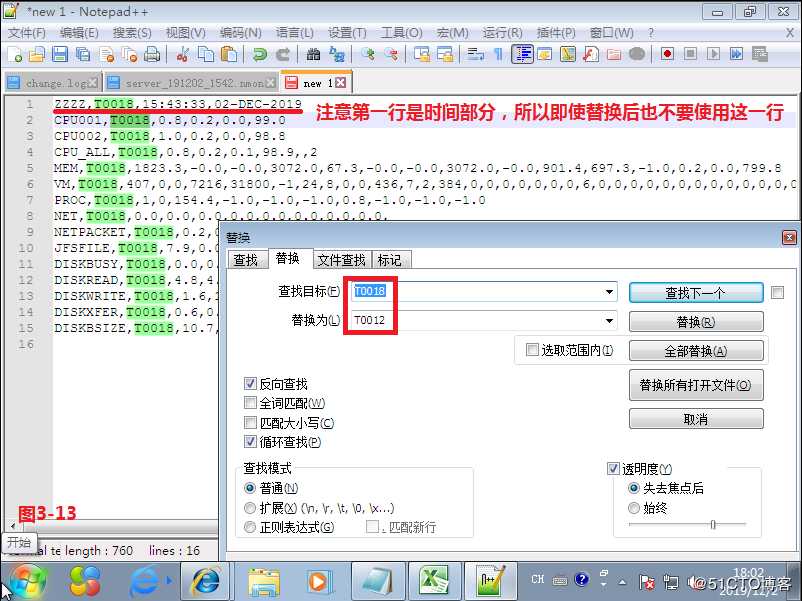This screenshot has width=802, height=601.
Task: Click the 替换为 input field containing T0012
Action: point(484,321)
